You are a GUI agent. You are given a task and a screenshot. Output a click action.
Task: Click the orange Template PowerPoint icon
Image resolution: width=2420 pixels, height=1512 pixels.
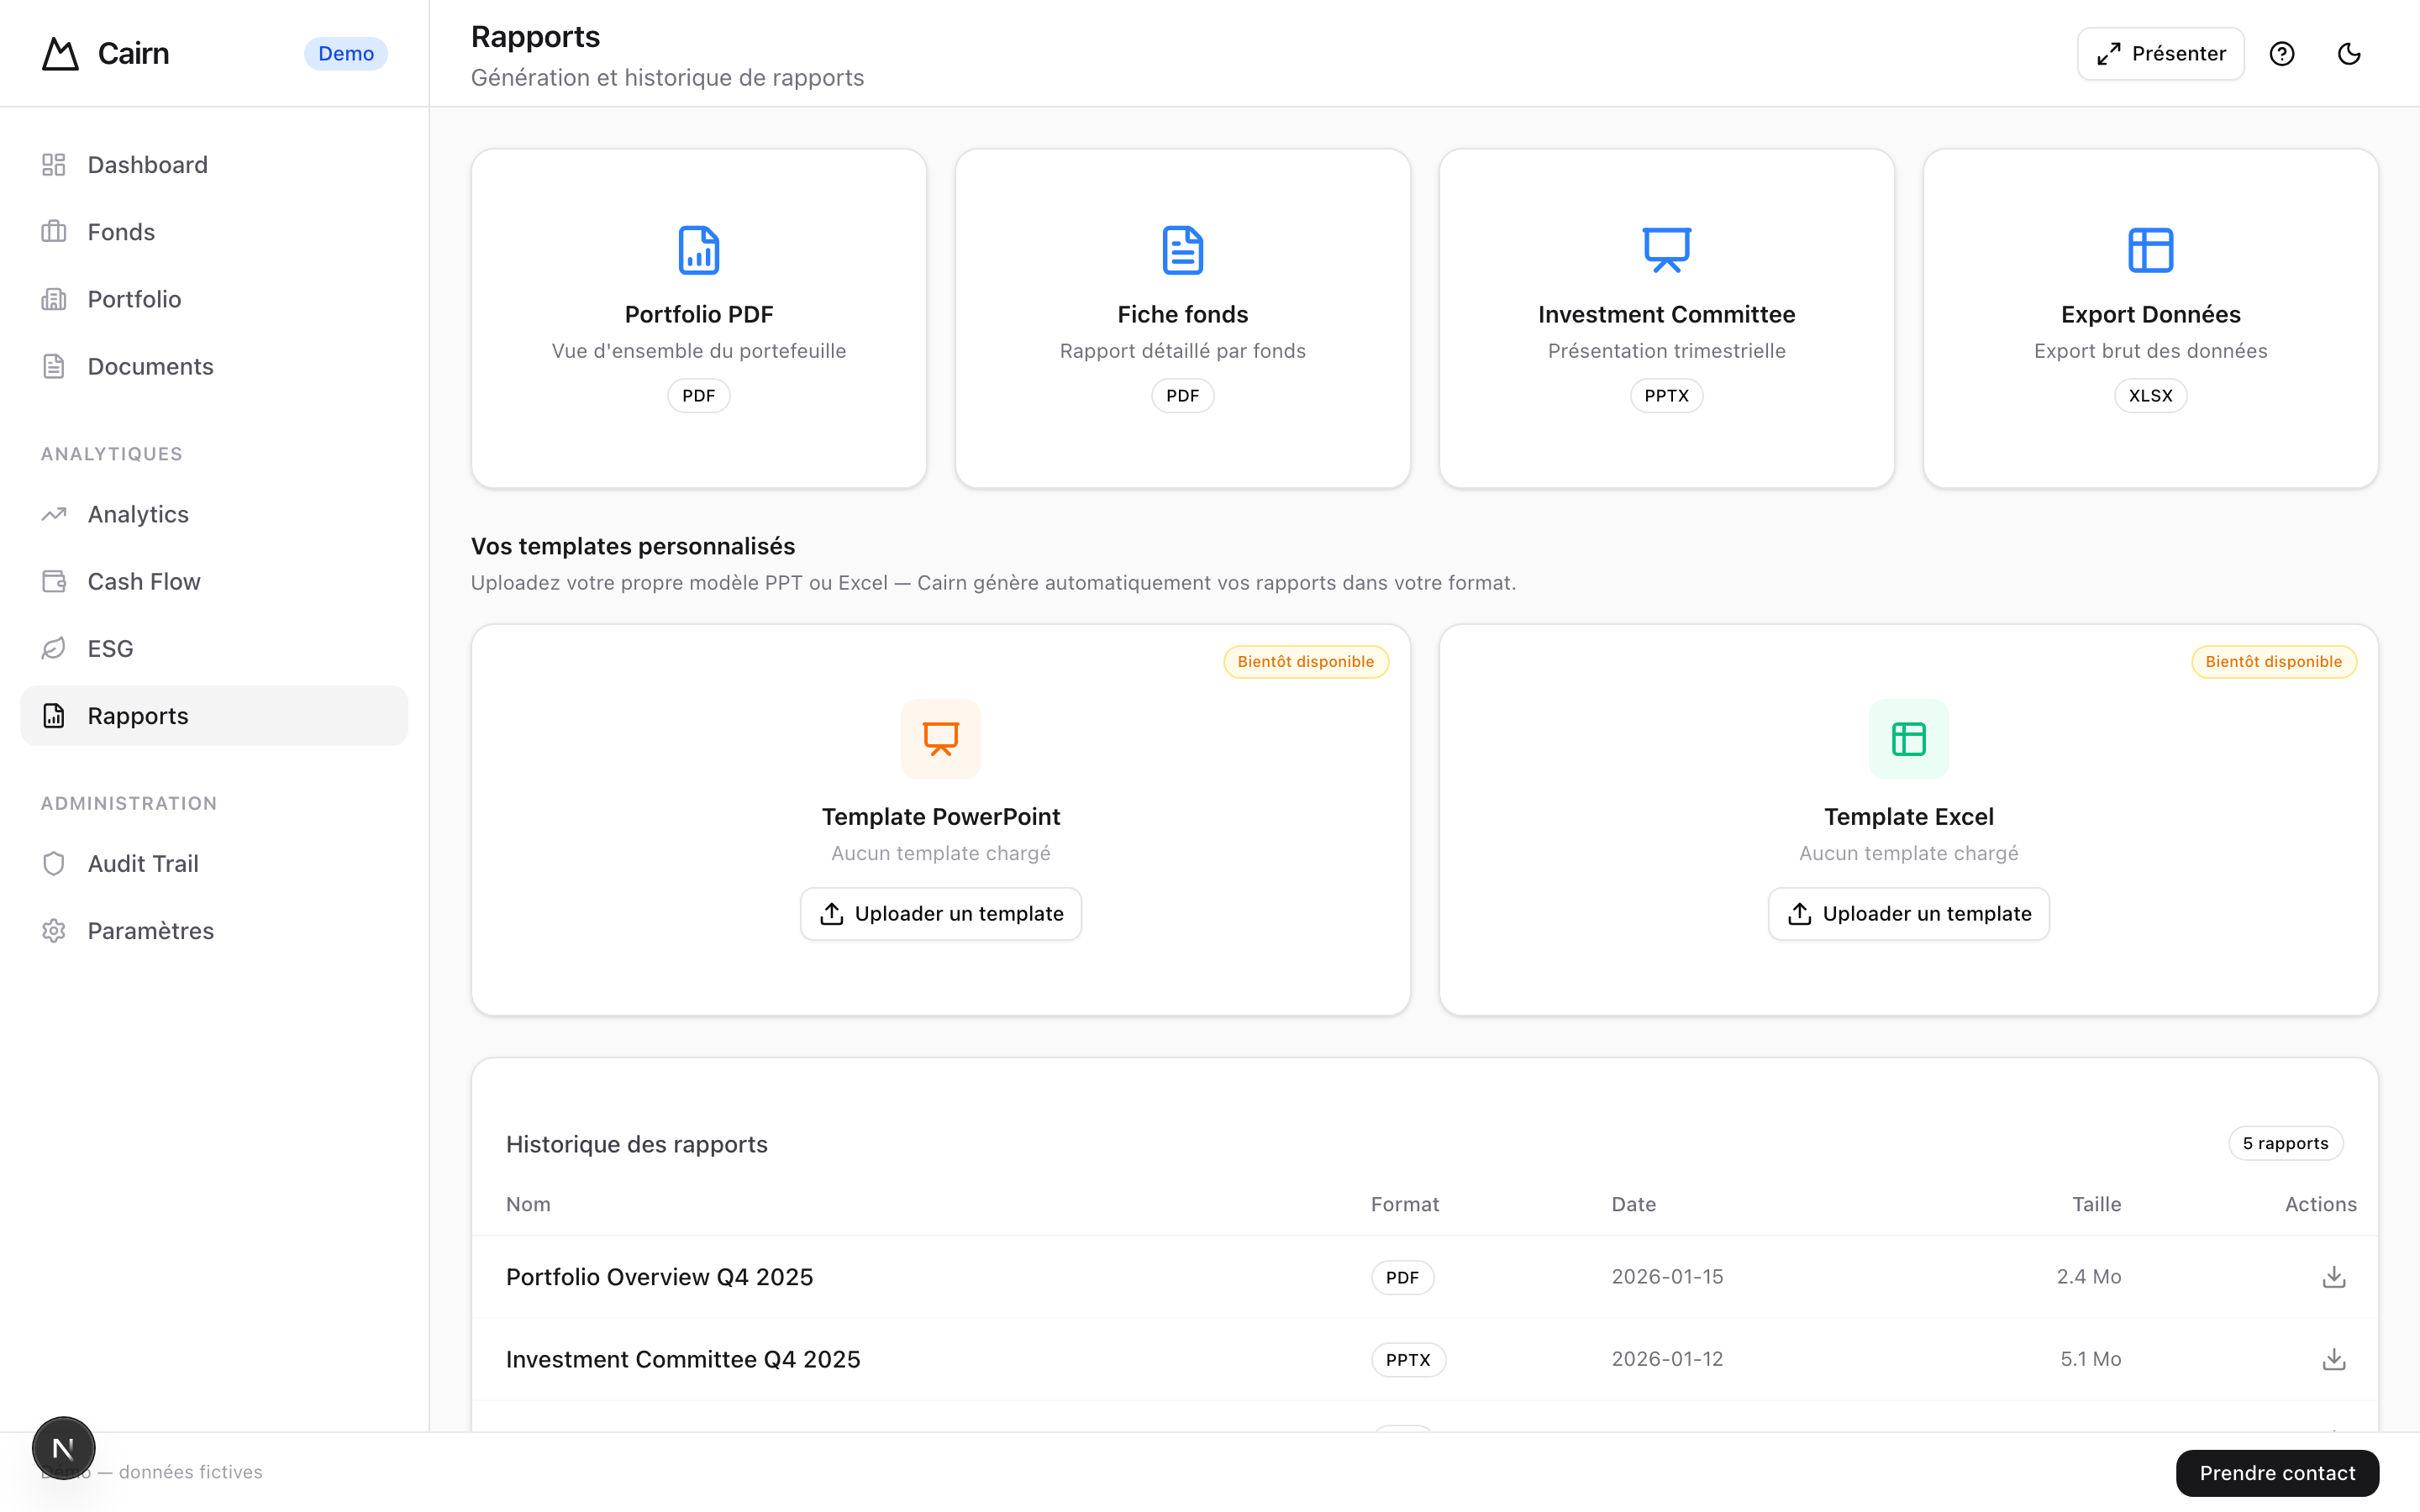coord(940,739)
